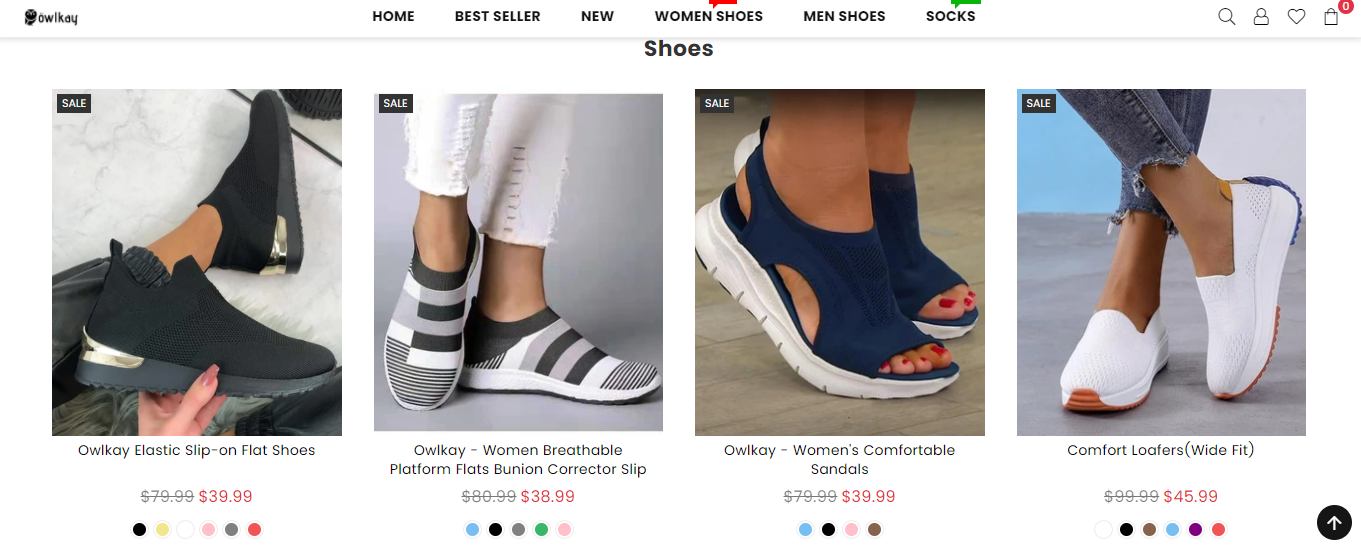Open the BEST SELLER menu

point(497,16)
